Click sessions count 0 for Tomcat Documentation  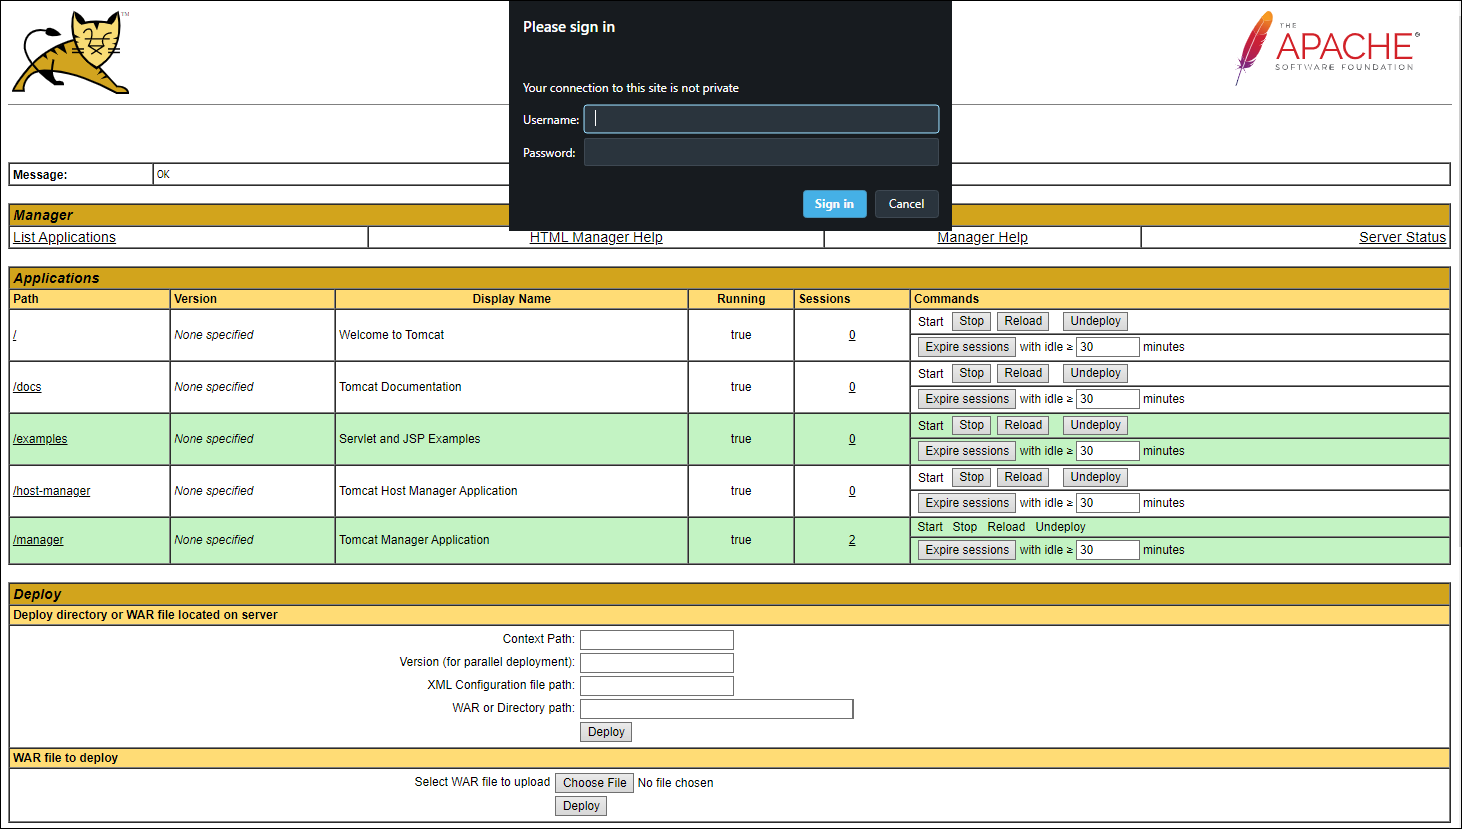[x=852, y=387]
